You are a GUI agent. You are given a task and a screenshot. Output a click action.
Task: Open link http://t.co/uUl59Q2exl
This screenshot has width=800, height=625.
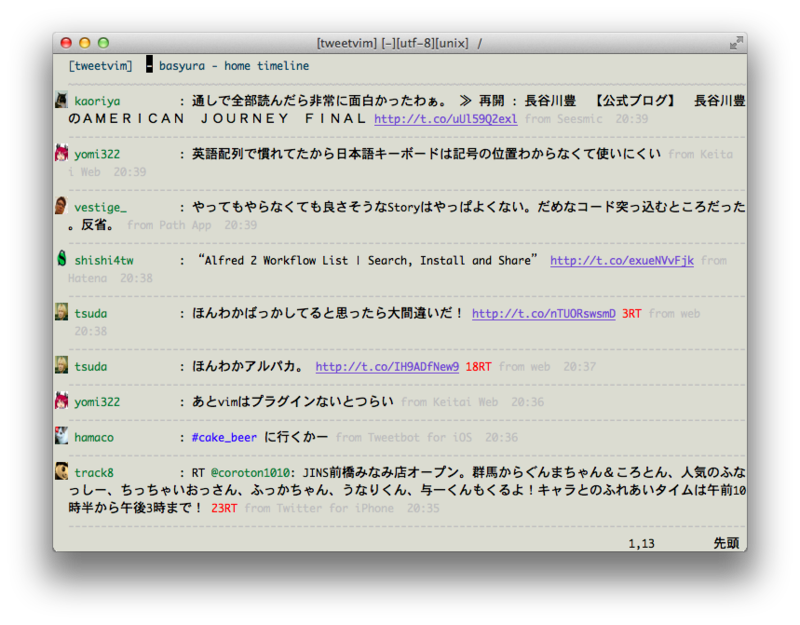coord(445,119)
